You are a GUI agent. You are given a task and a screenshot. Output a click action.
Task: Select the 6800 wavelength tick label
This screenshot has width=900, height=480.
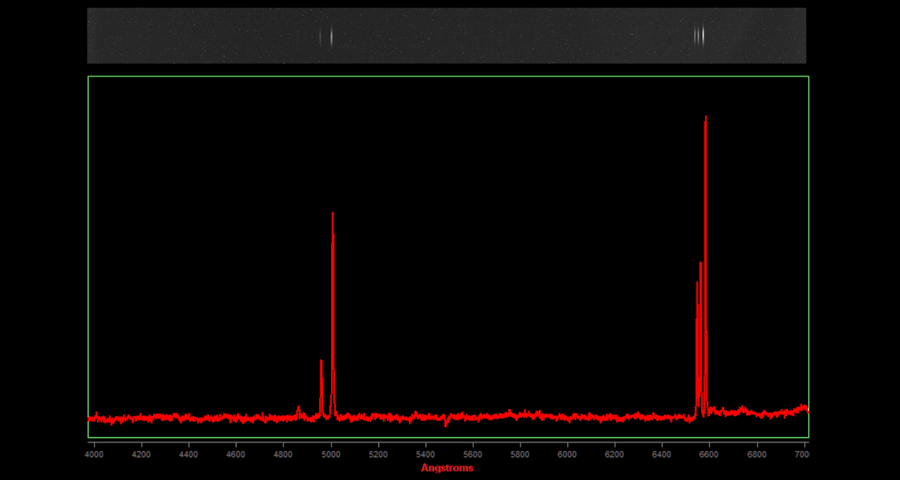pyautogui.click(x=757, y=453)
